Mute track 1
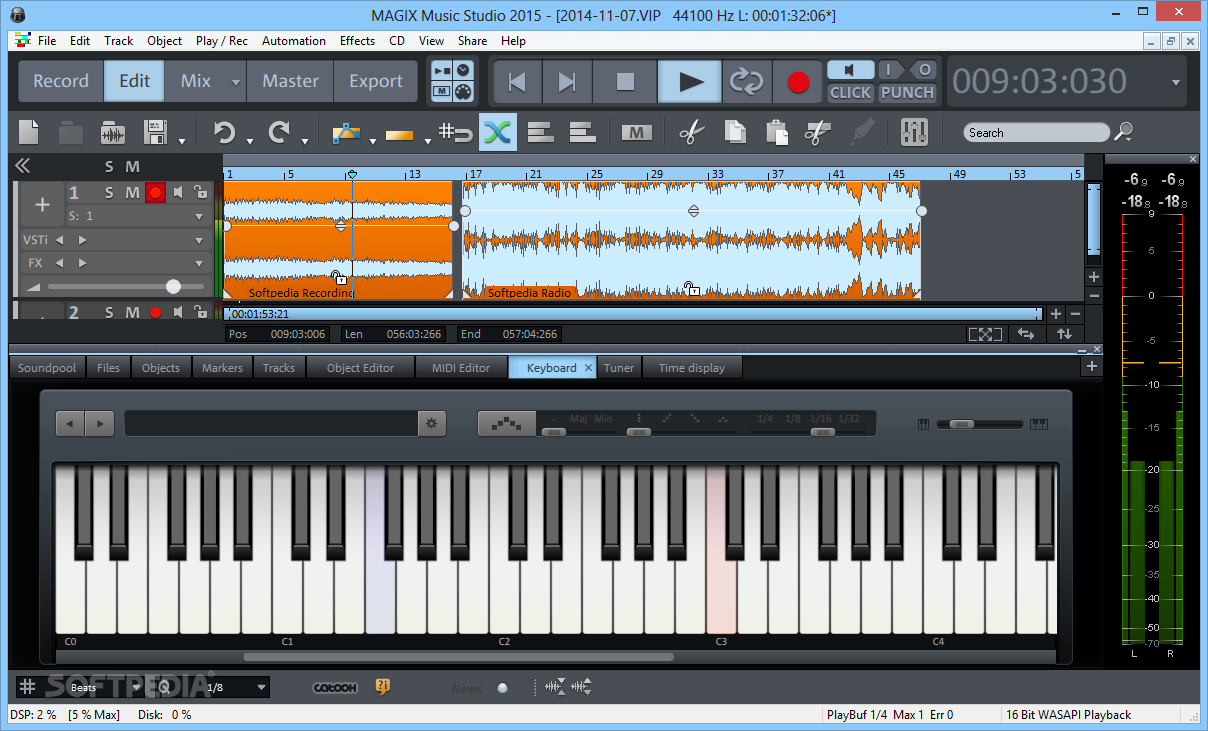1208x731 pixels. (132, 192)
